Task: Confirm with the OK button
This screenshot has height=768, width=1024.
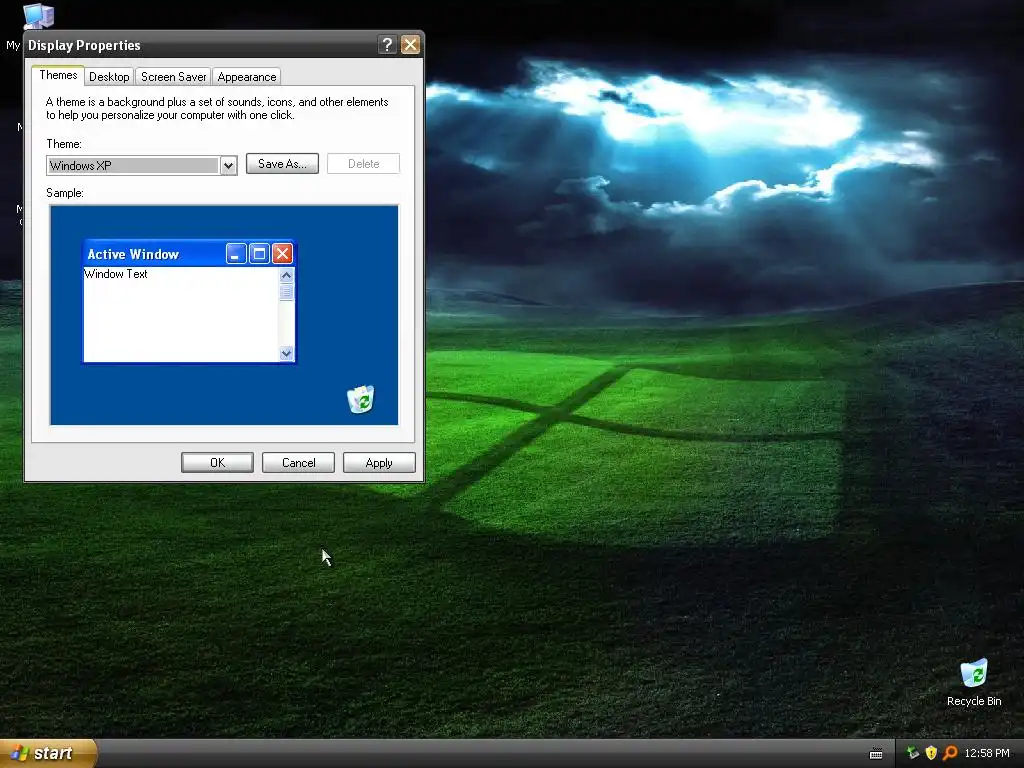Action: click(x=217, y=462)
